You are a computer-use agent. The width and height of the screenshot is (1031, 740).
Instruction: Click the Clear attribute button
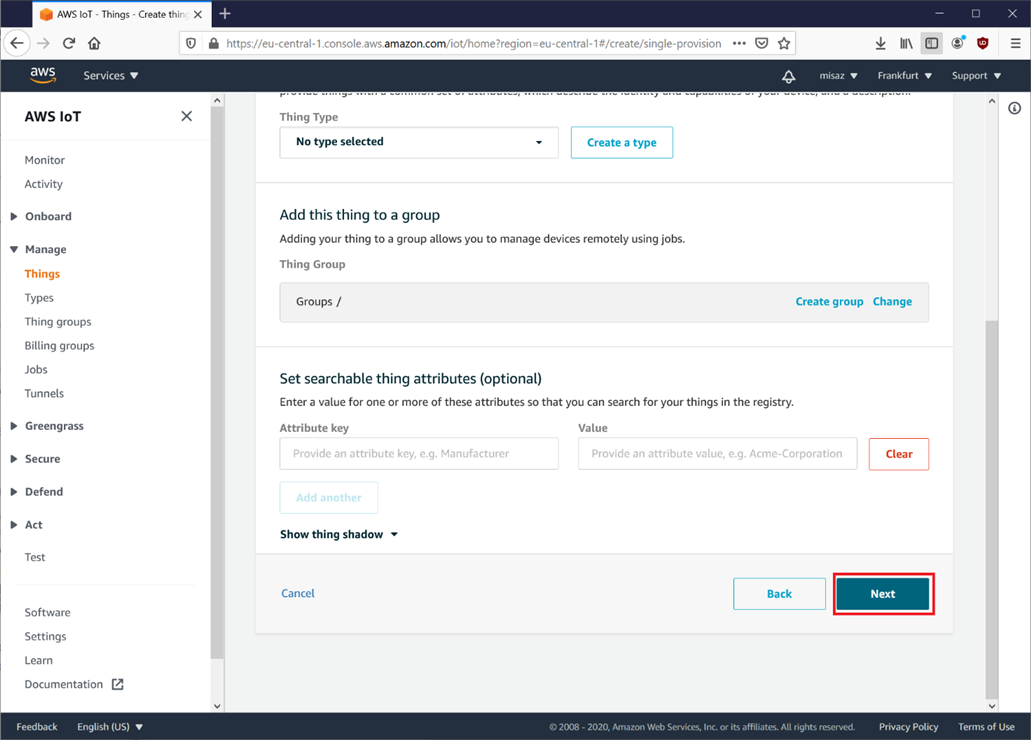point(898,454)
